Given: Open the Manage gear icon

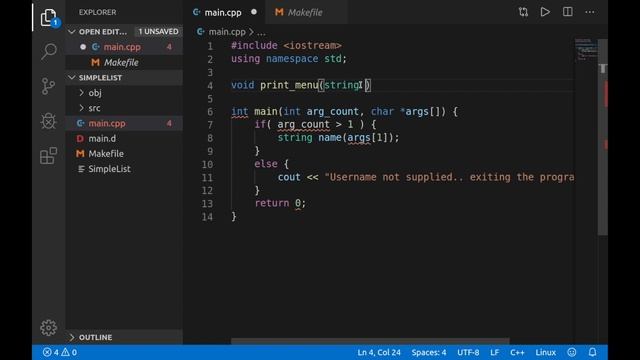Looking at the screenshot, I should point(49,327).
